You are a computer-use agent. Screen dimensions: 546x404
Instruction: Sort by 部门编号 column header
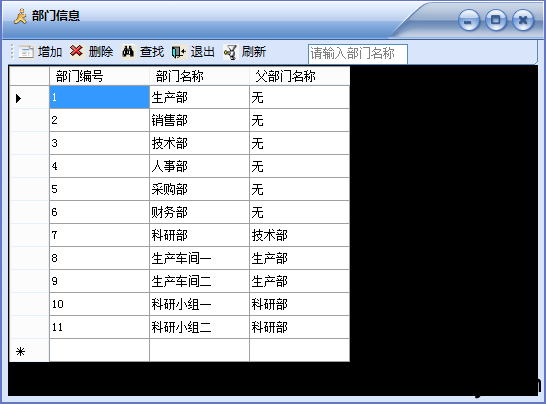(99, 76)
